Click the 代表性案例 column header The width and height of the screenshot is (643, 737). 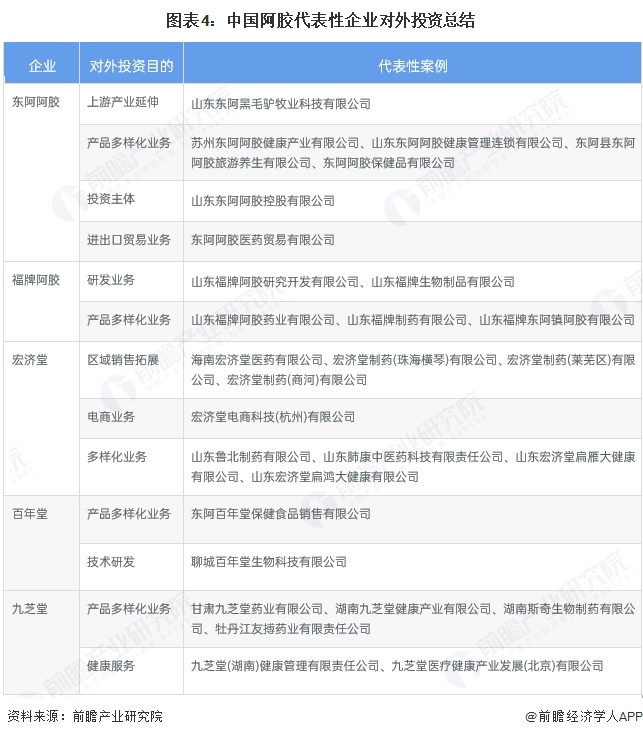[x=412, y=63]
